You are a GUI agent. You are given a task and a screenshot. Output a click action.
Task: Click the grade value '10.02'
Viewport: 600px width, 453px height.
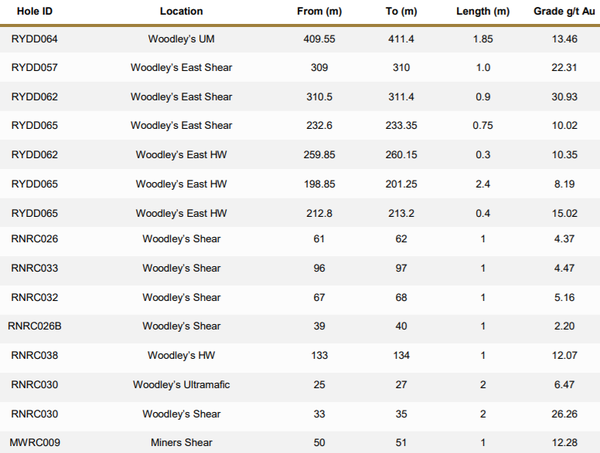[564, 125]
